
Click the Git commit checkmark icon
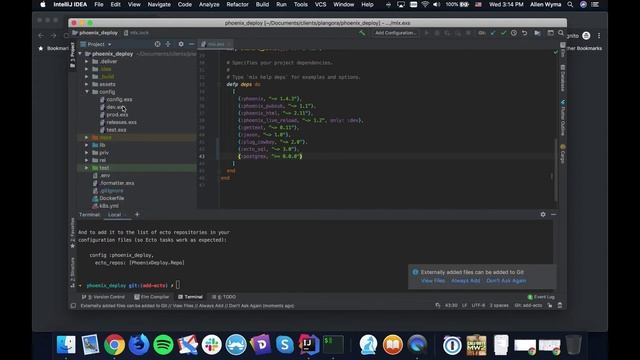coord(503,33)
